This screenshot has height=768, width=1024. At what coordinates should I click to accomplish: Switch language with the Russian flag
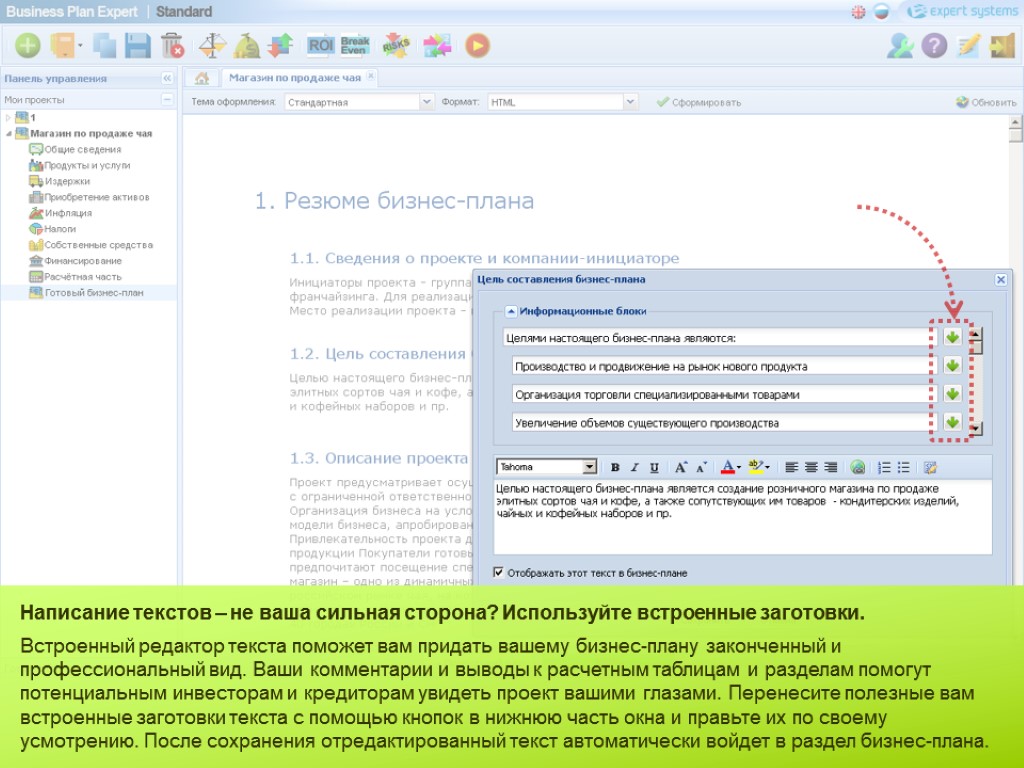coord(881,12)
